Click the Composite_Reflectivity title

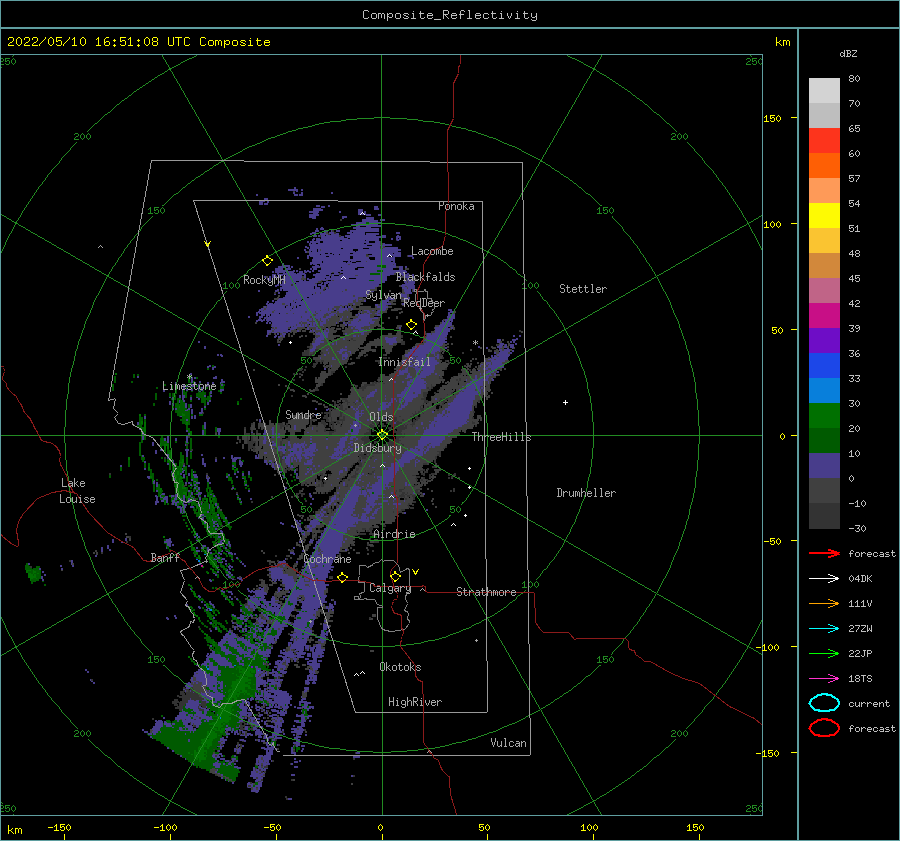point(449,15)
